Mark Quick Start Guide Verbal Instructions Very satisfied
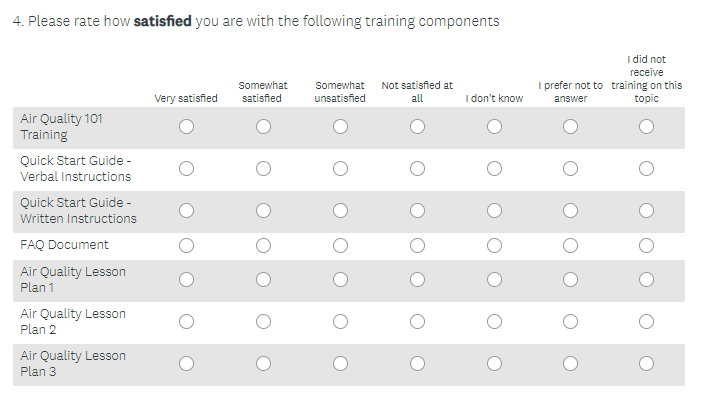Image resolution: width=701 pixels, height=403 pixels. [186, 169]
